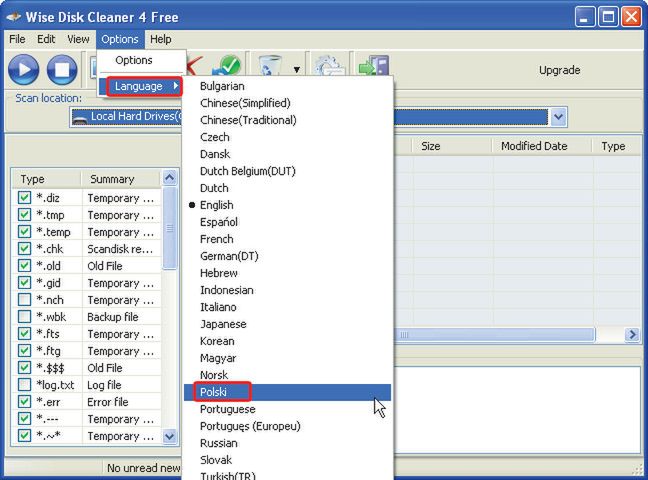This screenshot has height=480, width=648.
Task: Select Chinese(Traditional) language
Action: point(287,120)
